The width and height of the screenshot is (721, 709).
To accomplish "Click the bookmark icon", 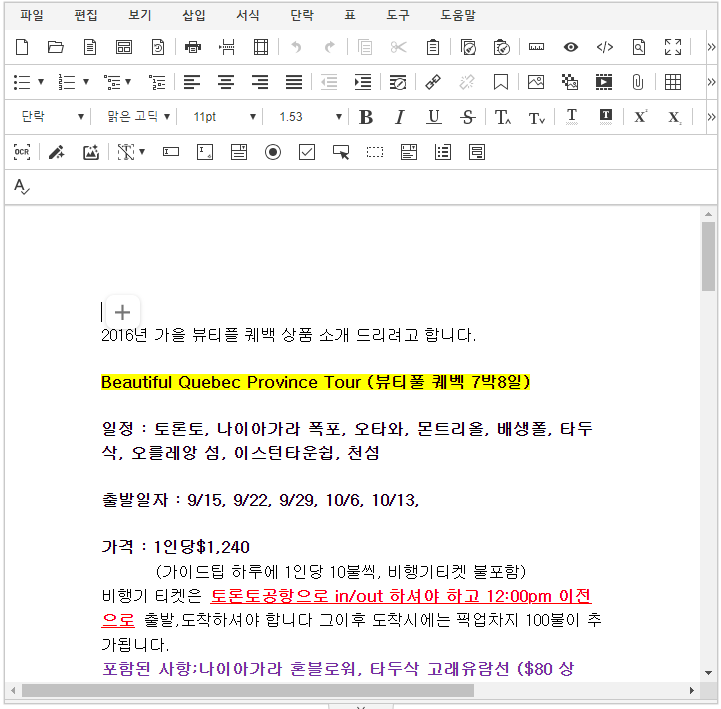I will pyautogui.click(x=501, y=82).
